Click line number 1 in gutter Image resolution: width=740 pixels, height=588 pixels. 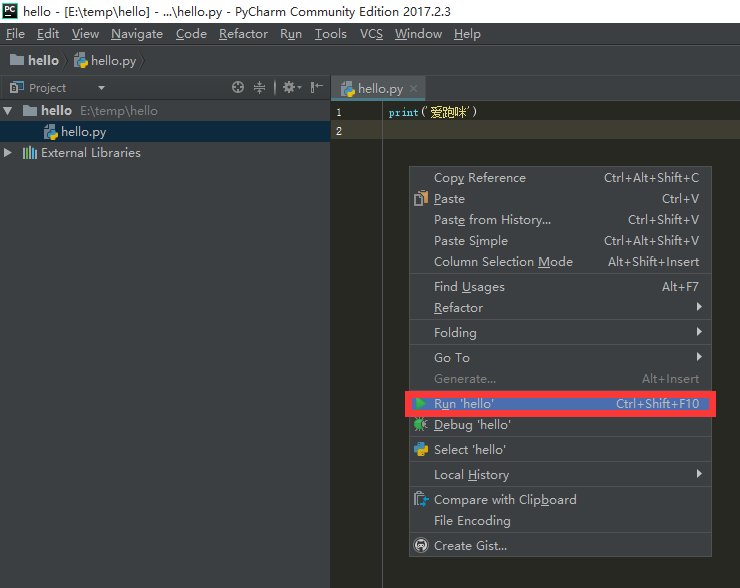338,112
